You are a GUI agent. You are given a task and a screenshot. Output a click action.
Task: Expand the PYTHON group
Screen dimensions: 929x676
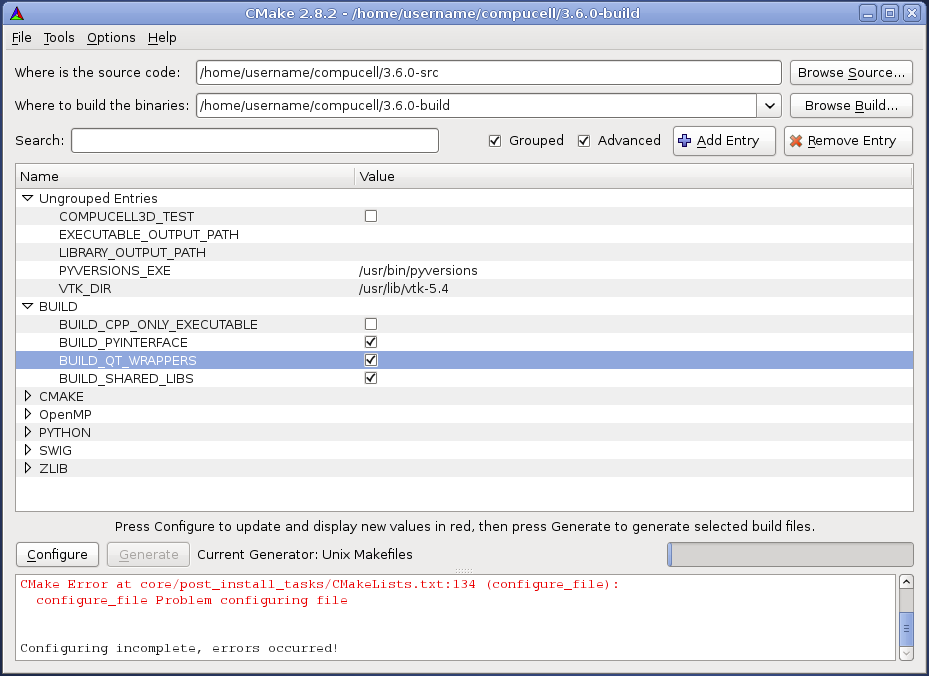pyautogui.click(x=28, y=432)
